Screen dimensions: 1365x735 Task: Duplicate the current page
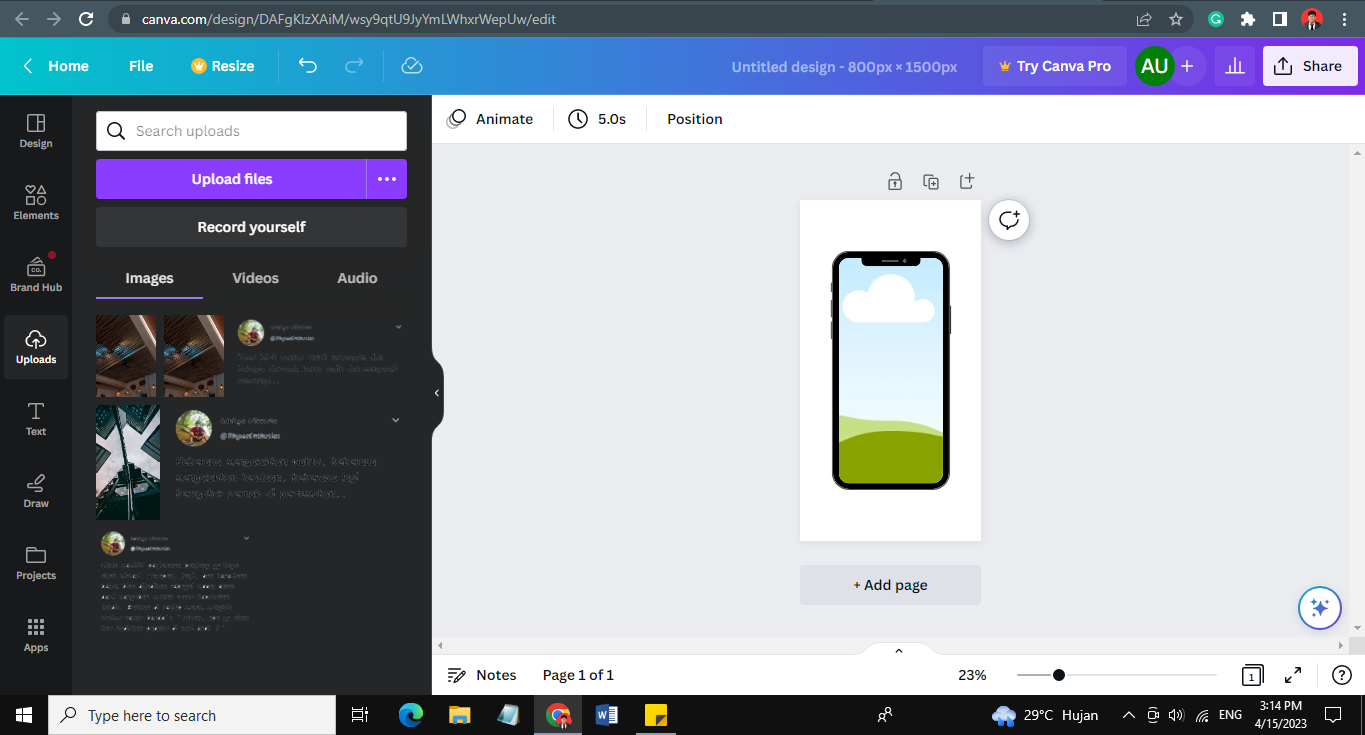coord(931,181)
